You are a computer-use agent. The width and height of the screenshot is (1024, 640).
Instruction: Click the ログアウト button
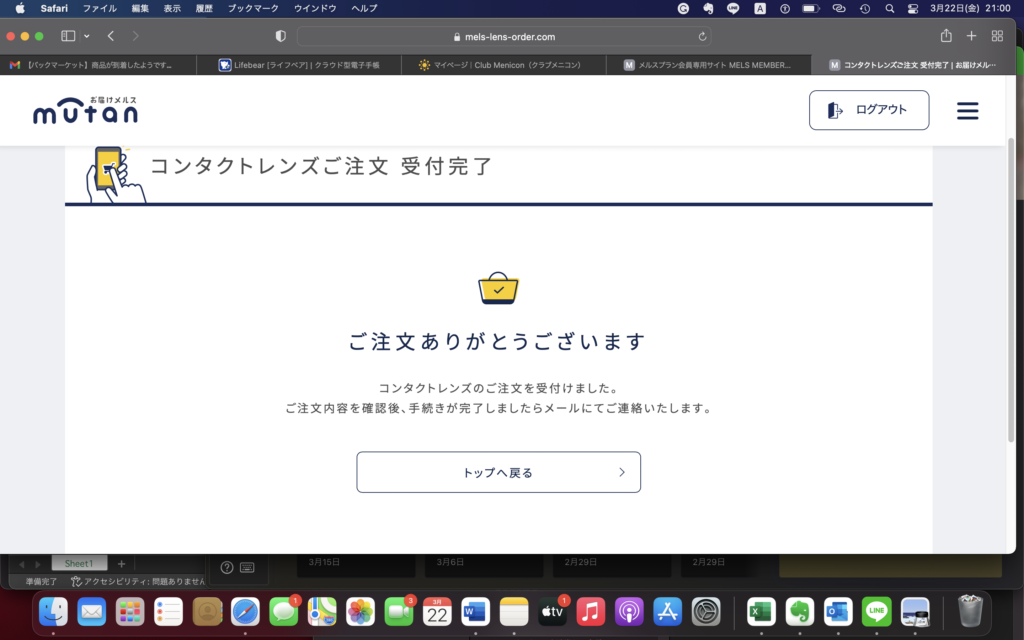868,110
